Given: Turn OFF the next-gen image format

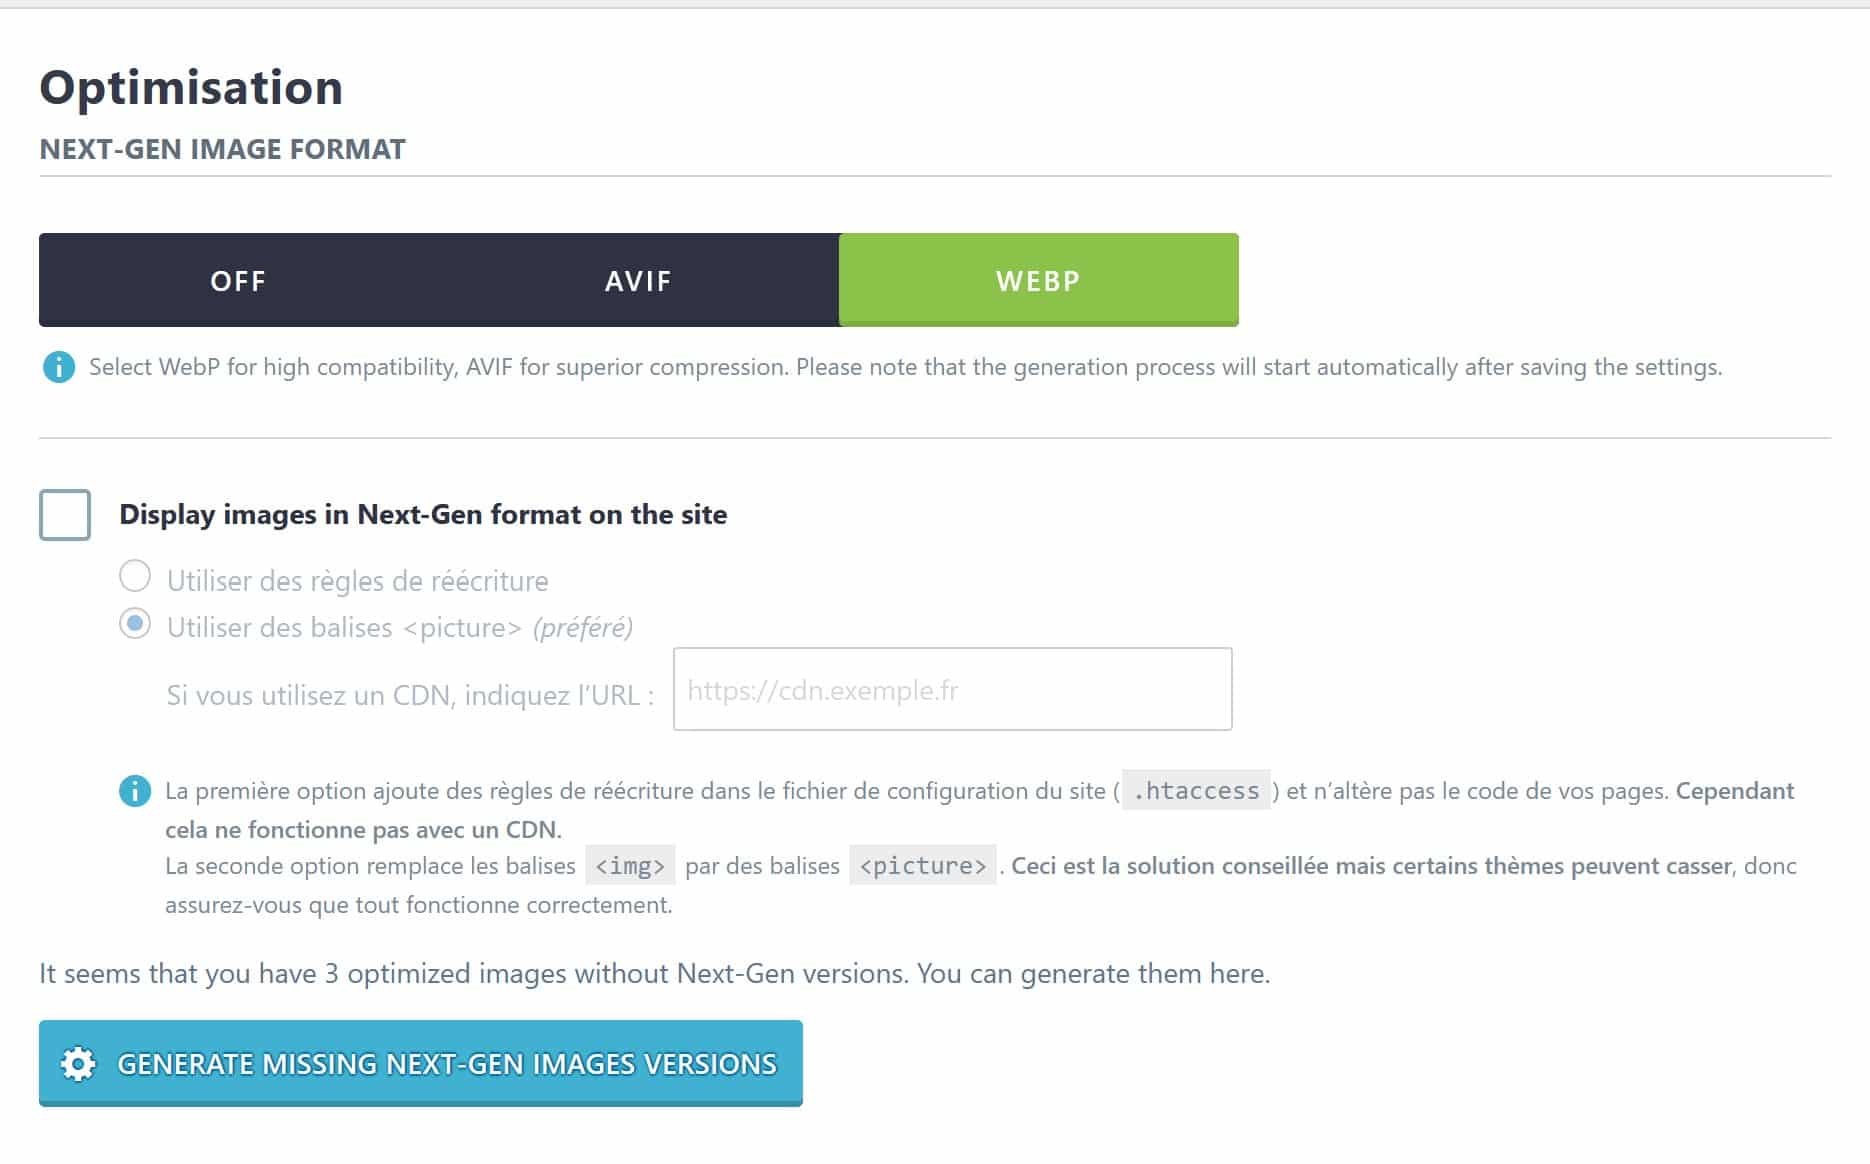Looking at the screenshot, I should coord(238,280).
